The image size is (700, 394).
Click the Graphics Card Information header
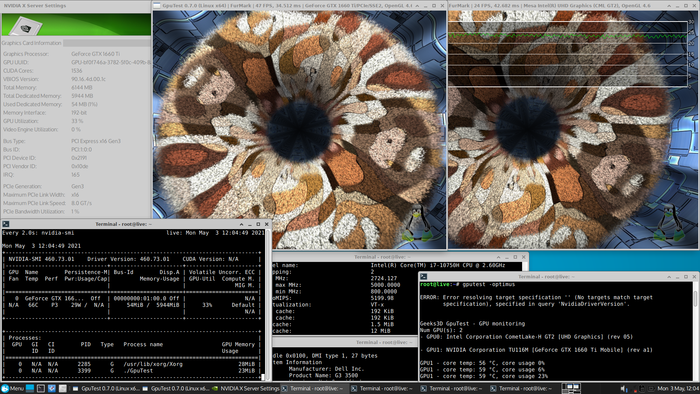[31, 43]
